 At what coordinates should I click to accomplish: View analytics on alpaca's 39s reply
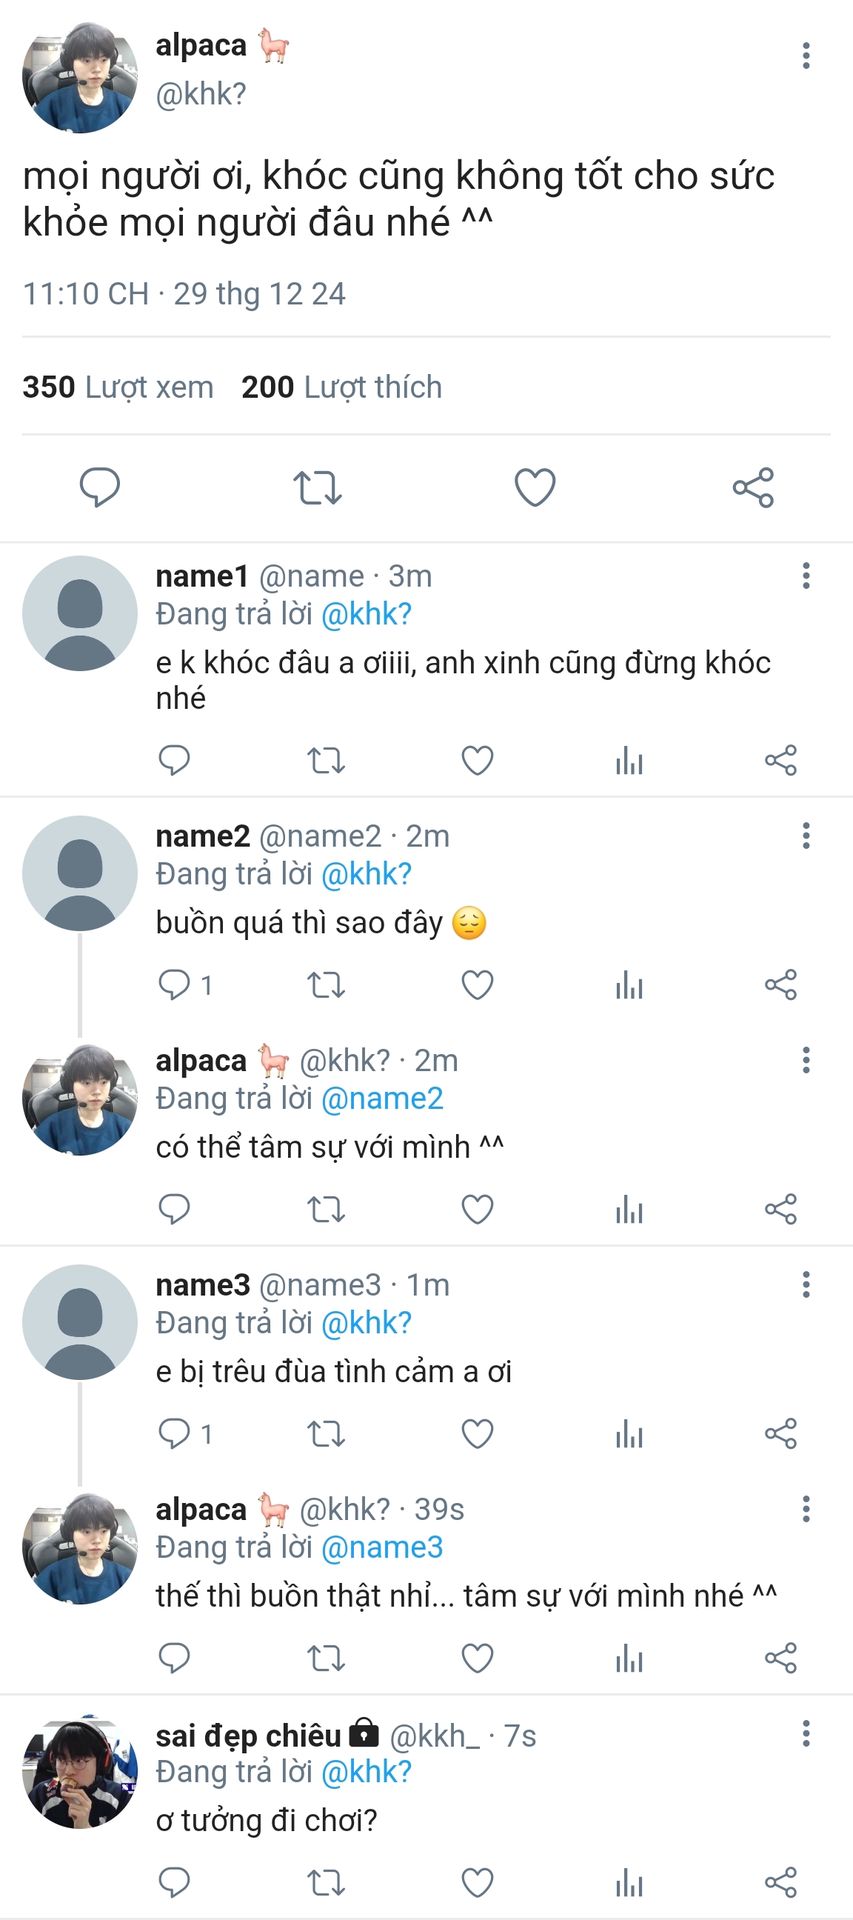[629, 1659]
